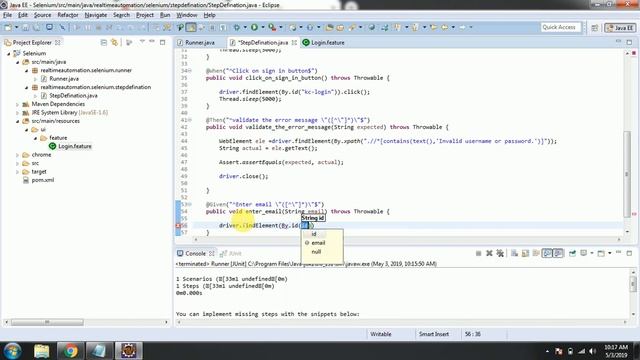640x360 pixels.
Task: Click the Debug bug icon in toolbar
Action: click(x=237, y=27)
